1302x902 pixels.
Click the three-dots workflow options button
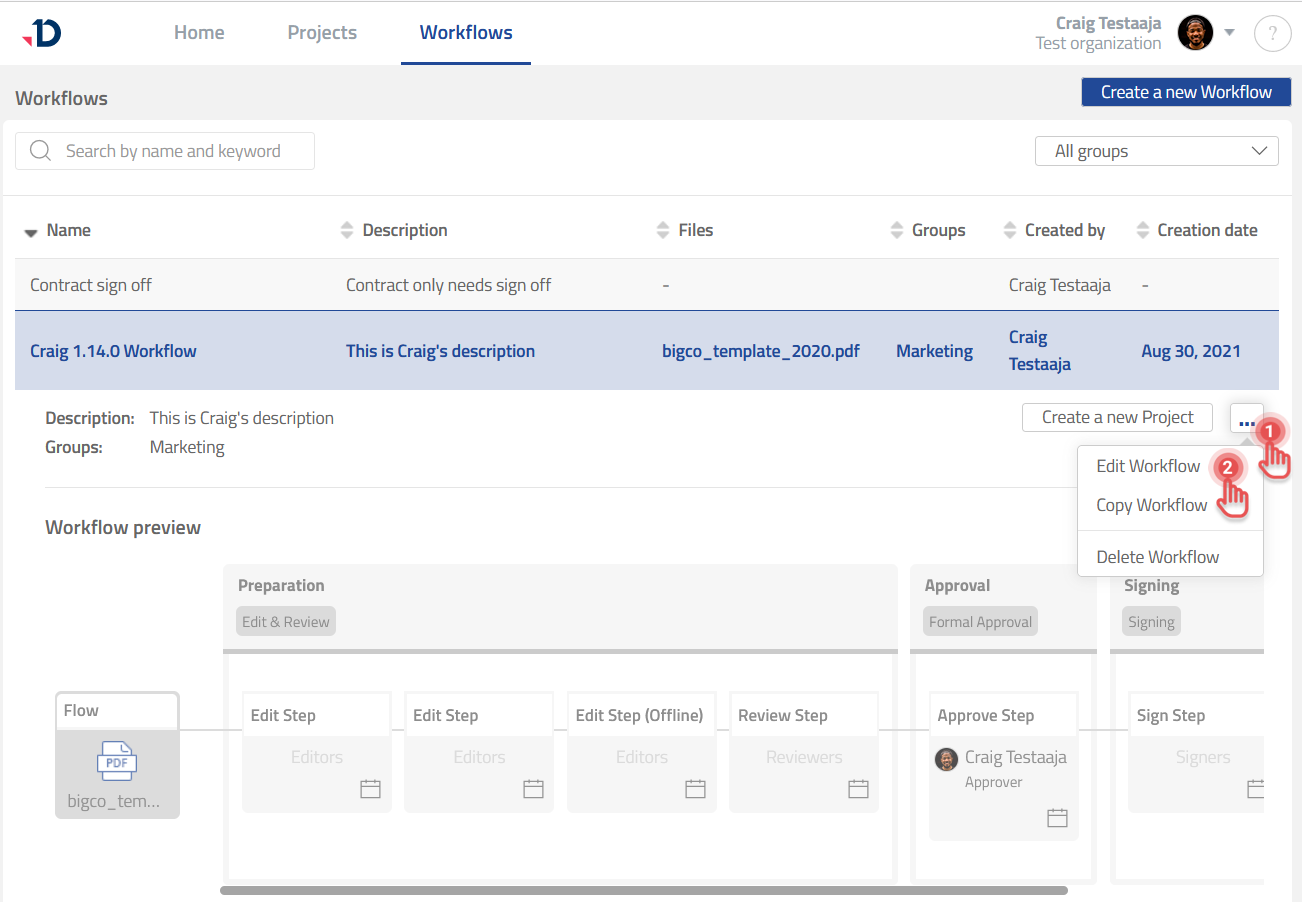point(1245,418)
